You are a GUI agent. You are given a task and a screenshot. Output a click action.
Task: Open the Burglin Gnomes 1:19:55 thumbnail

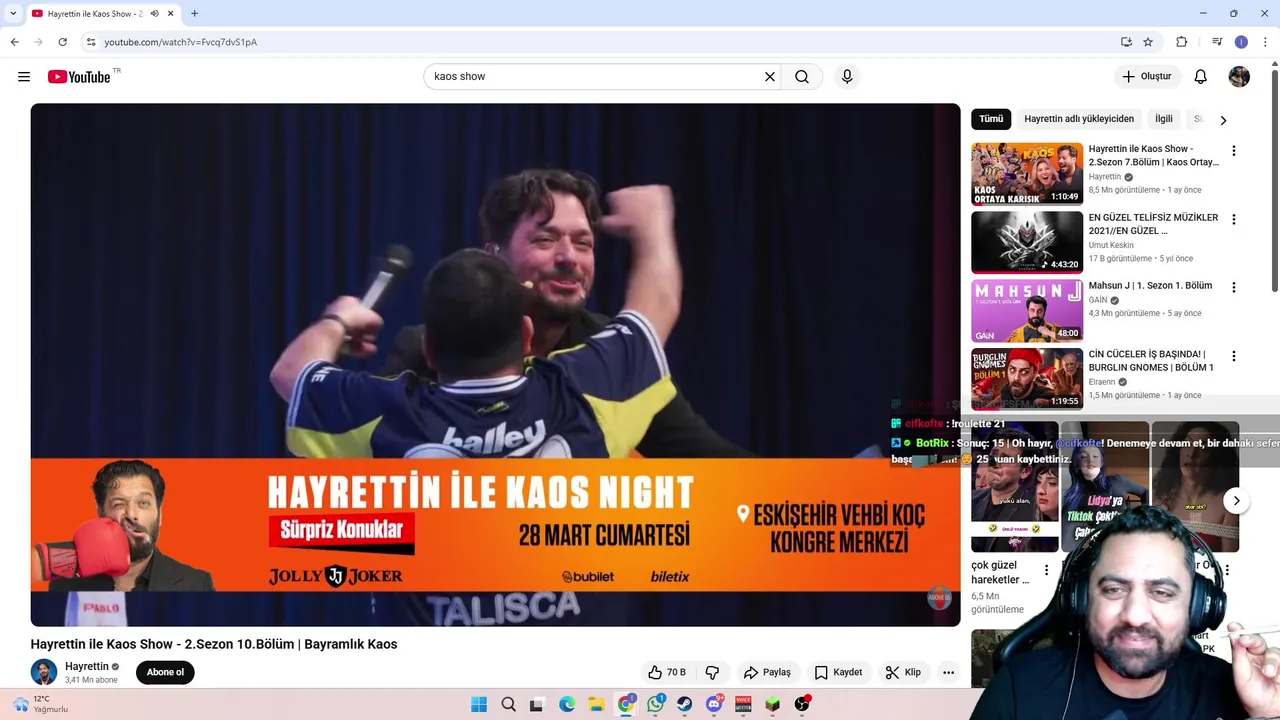(x=1027, y=379)
